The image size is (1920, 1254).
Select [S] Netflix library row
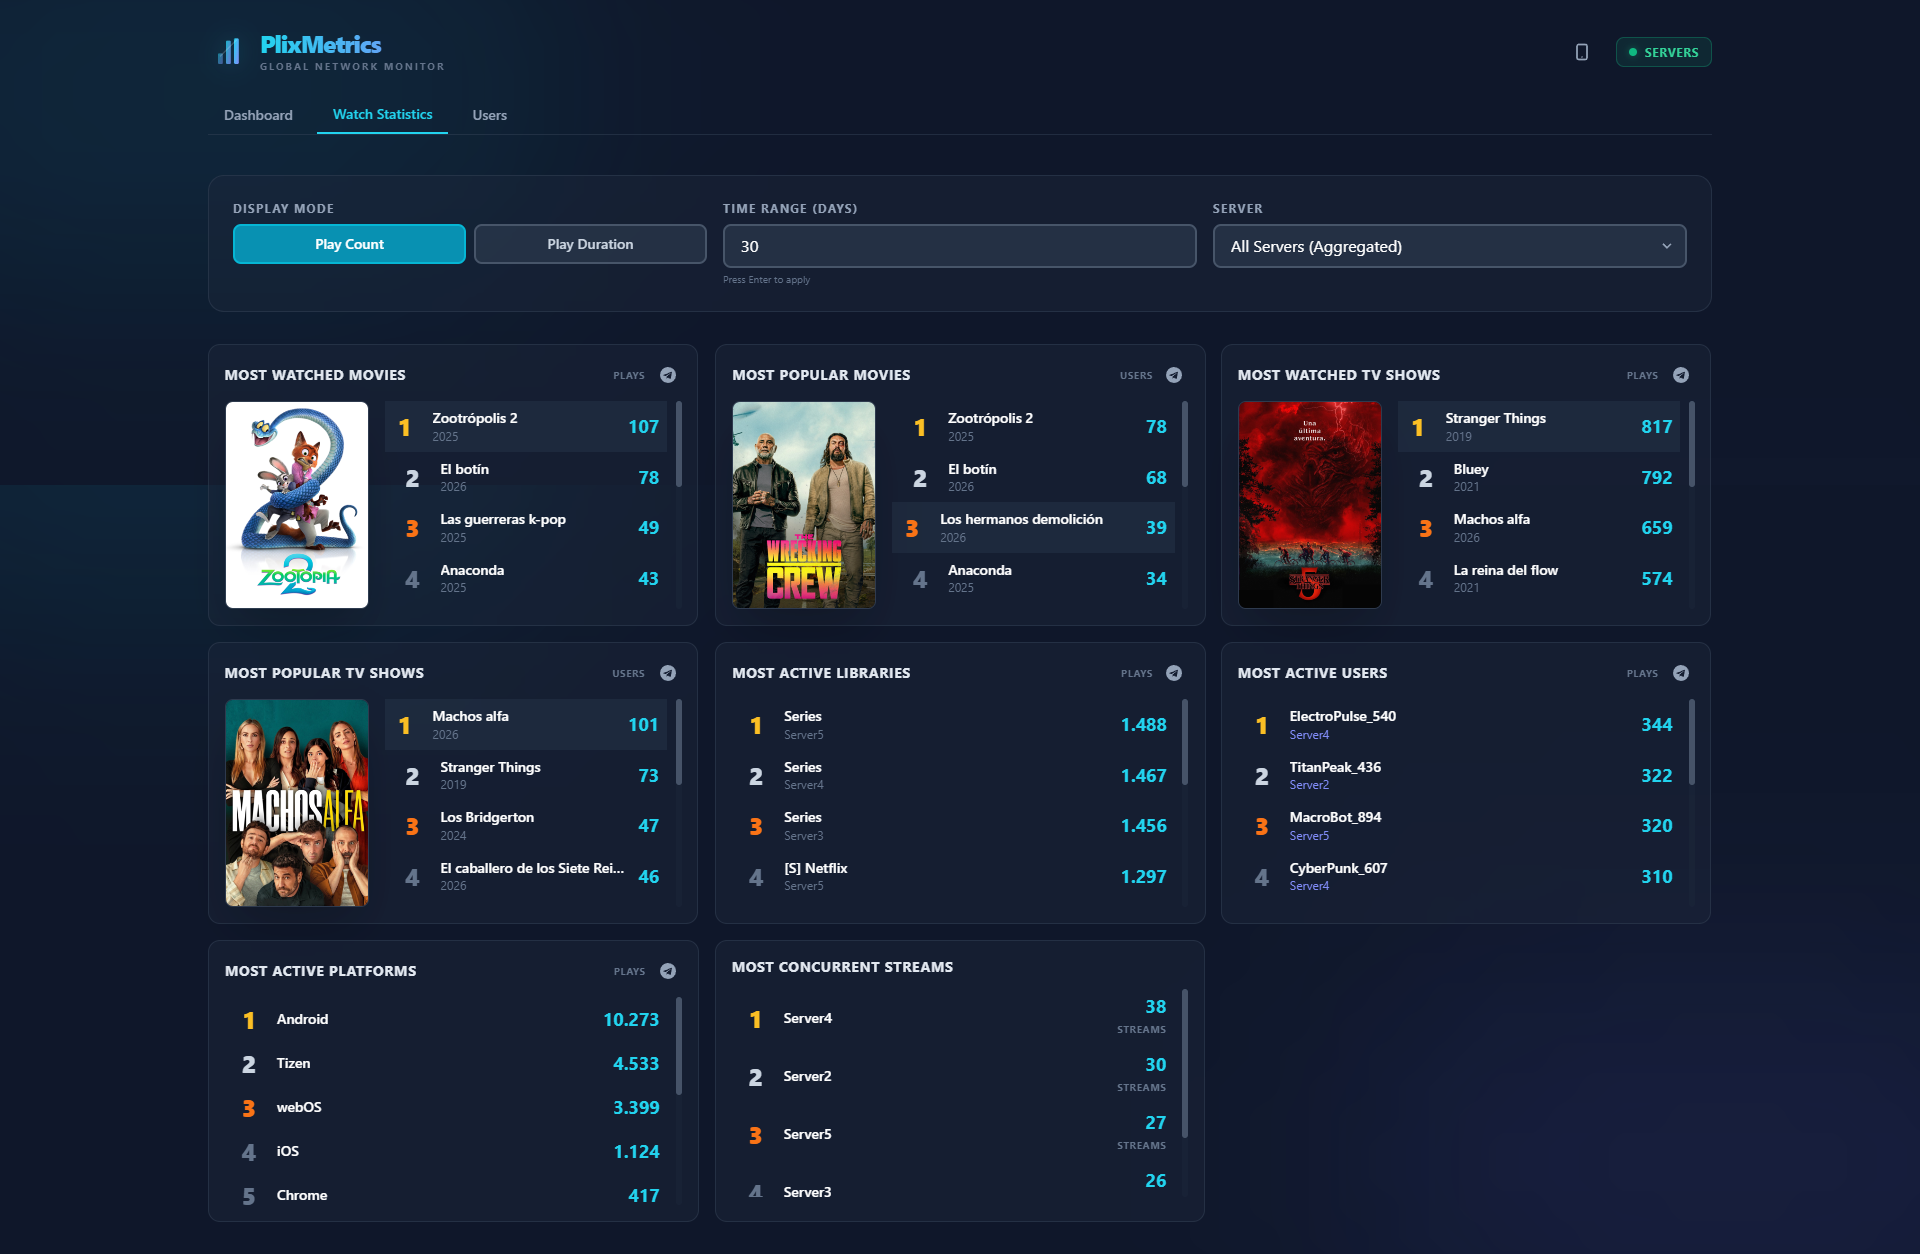click(953, 876)
